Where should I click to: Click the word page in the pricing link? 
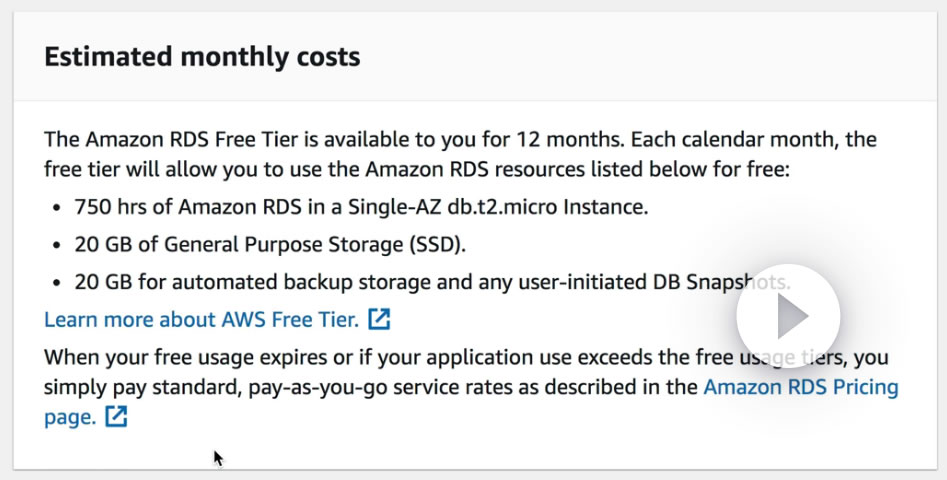pyautogui.click(x=70, y=418)
